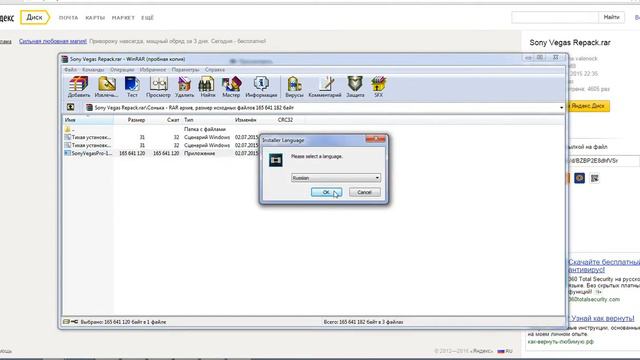Viewport: 640px width, 360px height.
Task: Click the Добавить (Add) WinRAR toolbar icon
Action: click(79, 87)
